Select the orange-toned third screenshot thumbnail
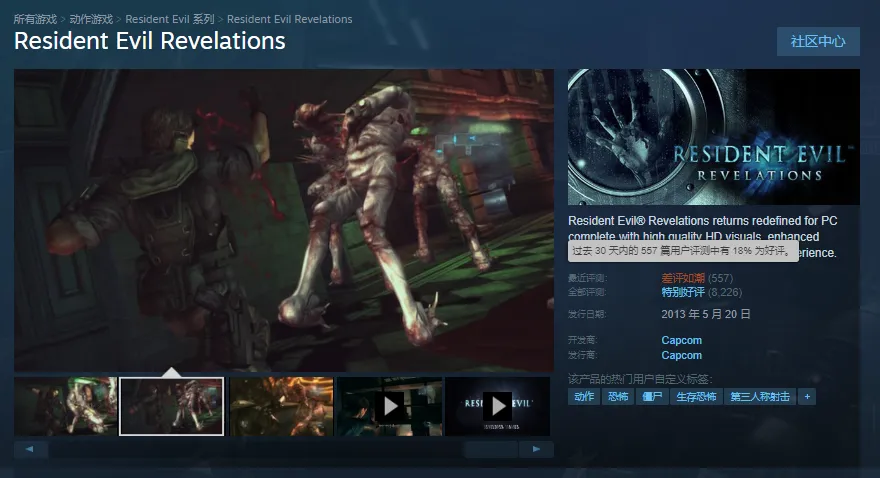 [281, 406]
